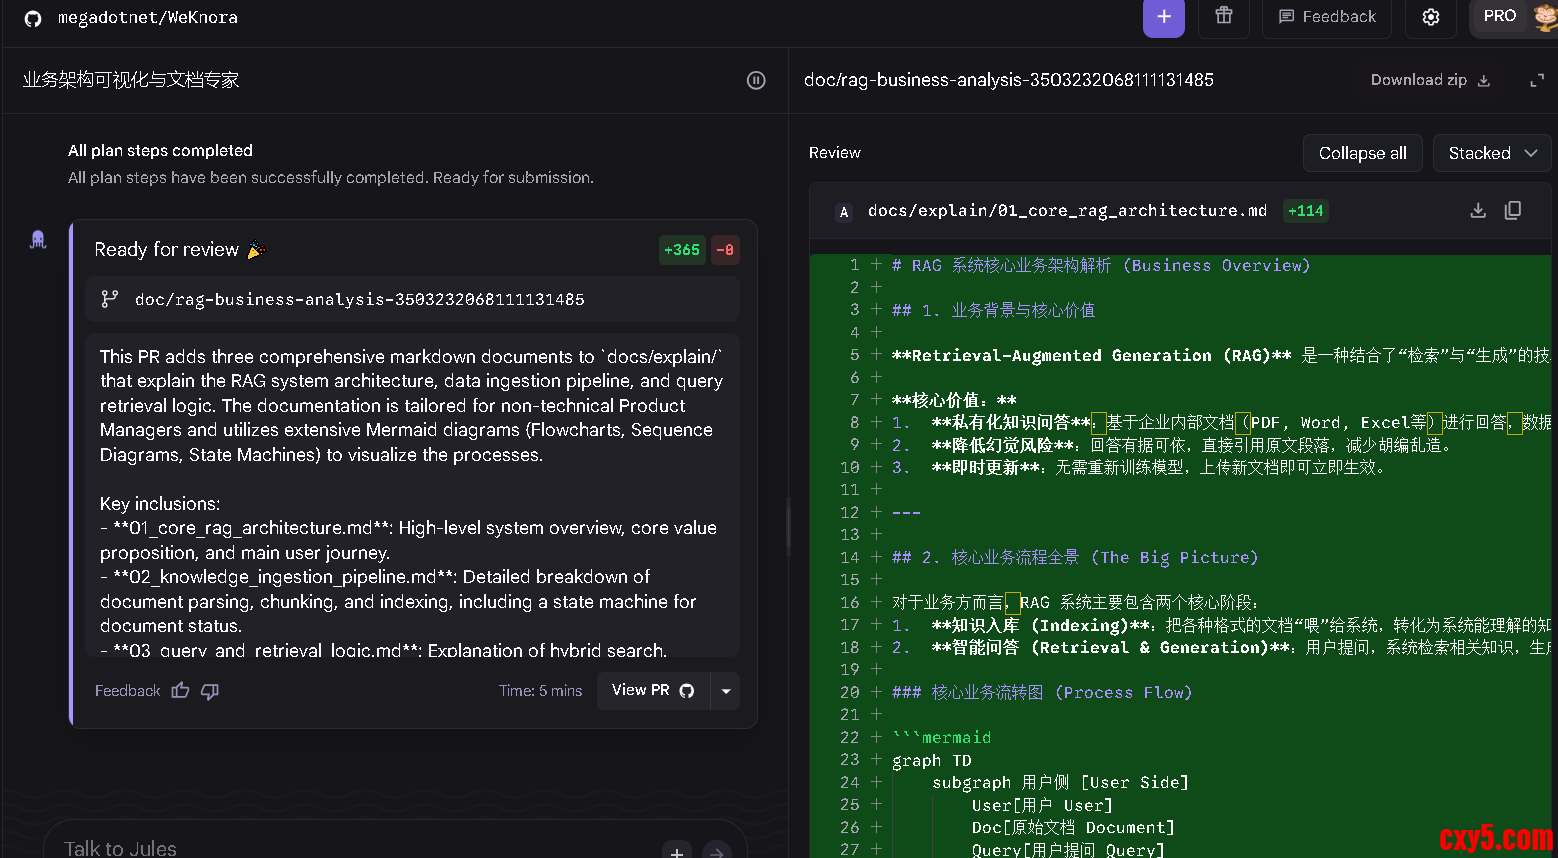Image resolution: width=1558 pixels, height=858 pixels.
Task: Pause the task with pause icon
Action: (x=756, y=80)
